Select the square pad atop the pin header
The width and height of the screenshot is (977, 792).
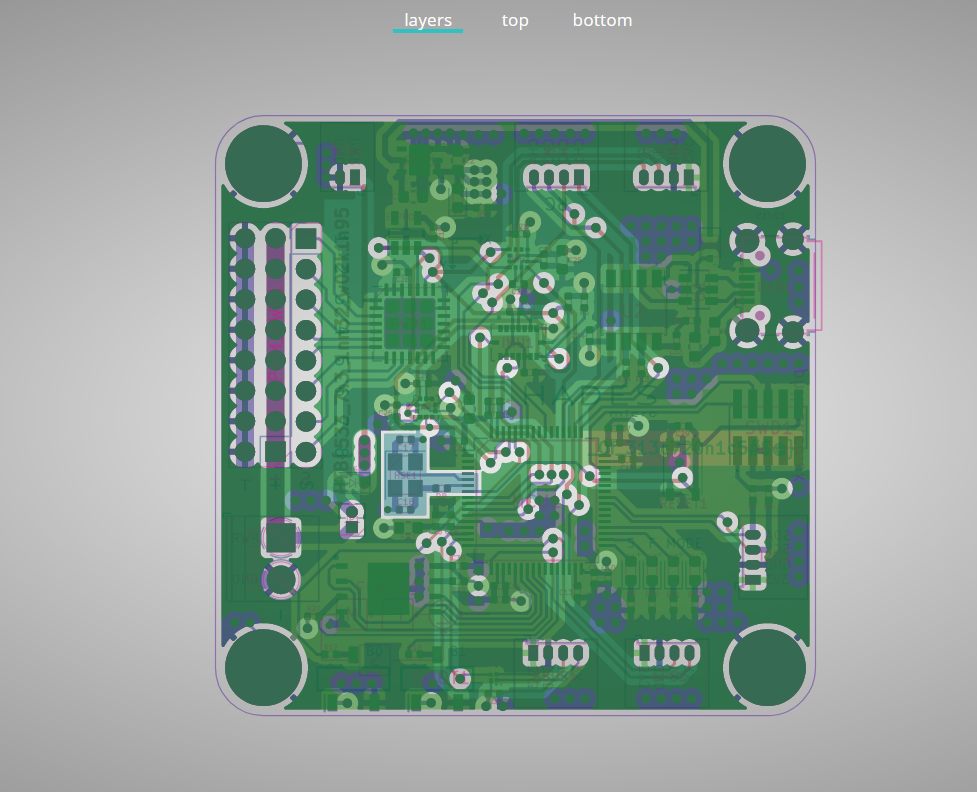(306, 238)
